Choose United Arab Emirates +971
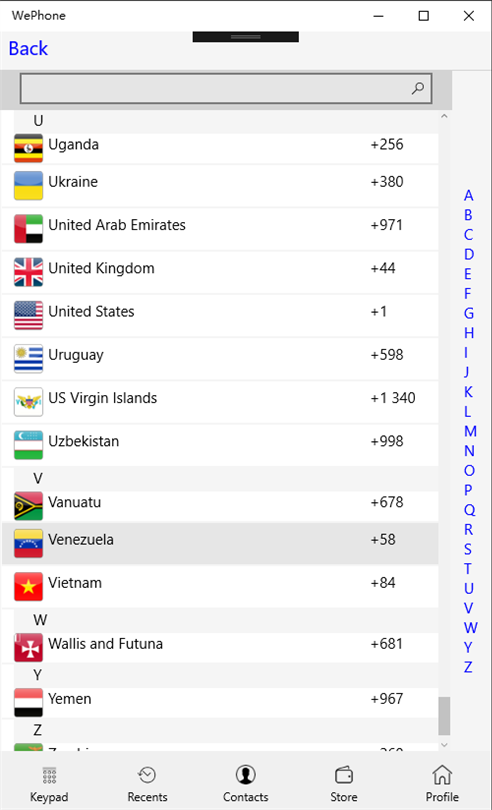Screen dimensions: 492x810 [x=220, y=229]
